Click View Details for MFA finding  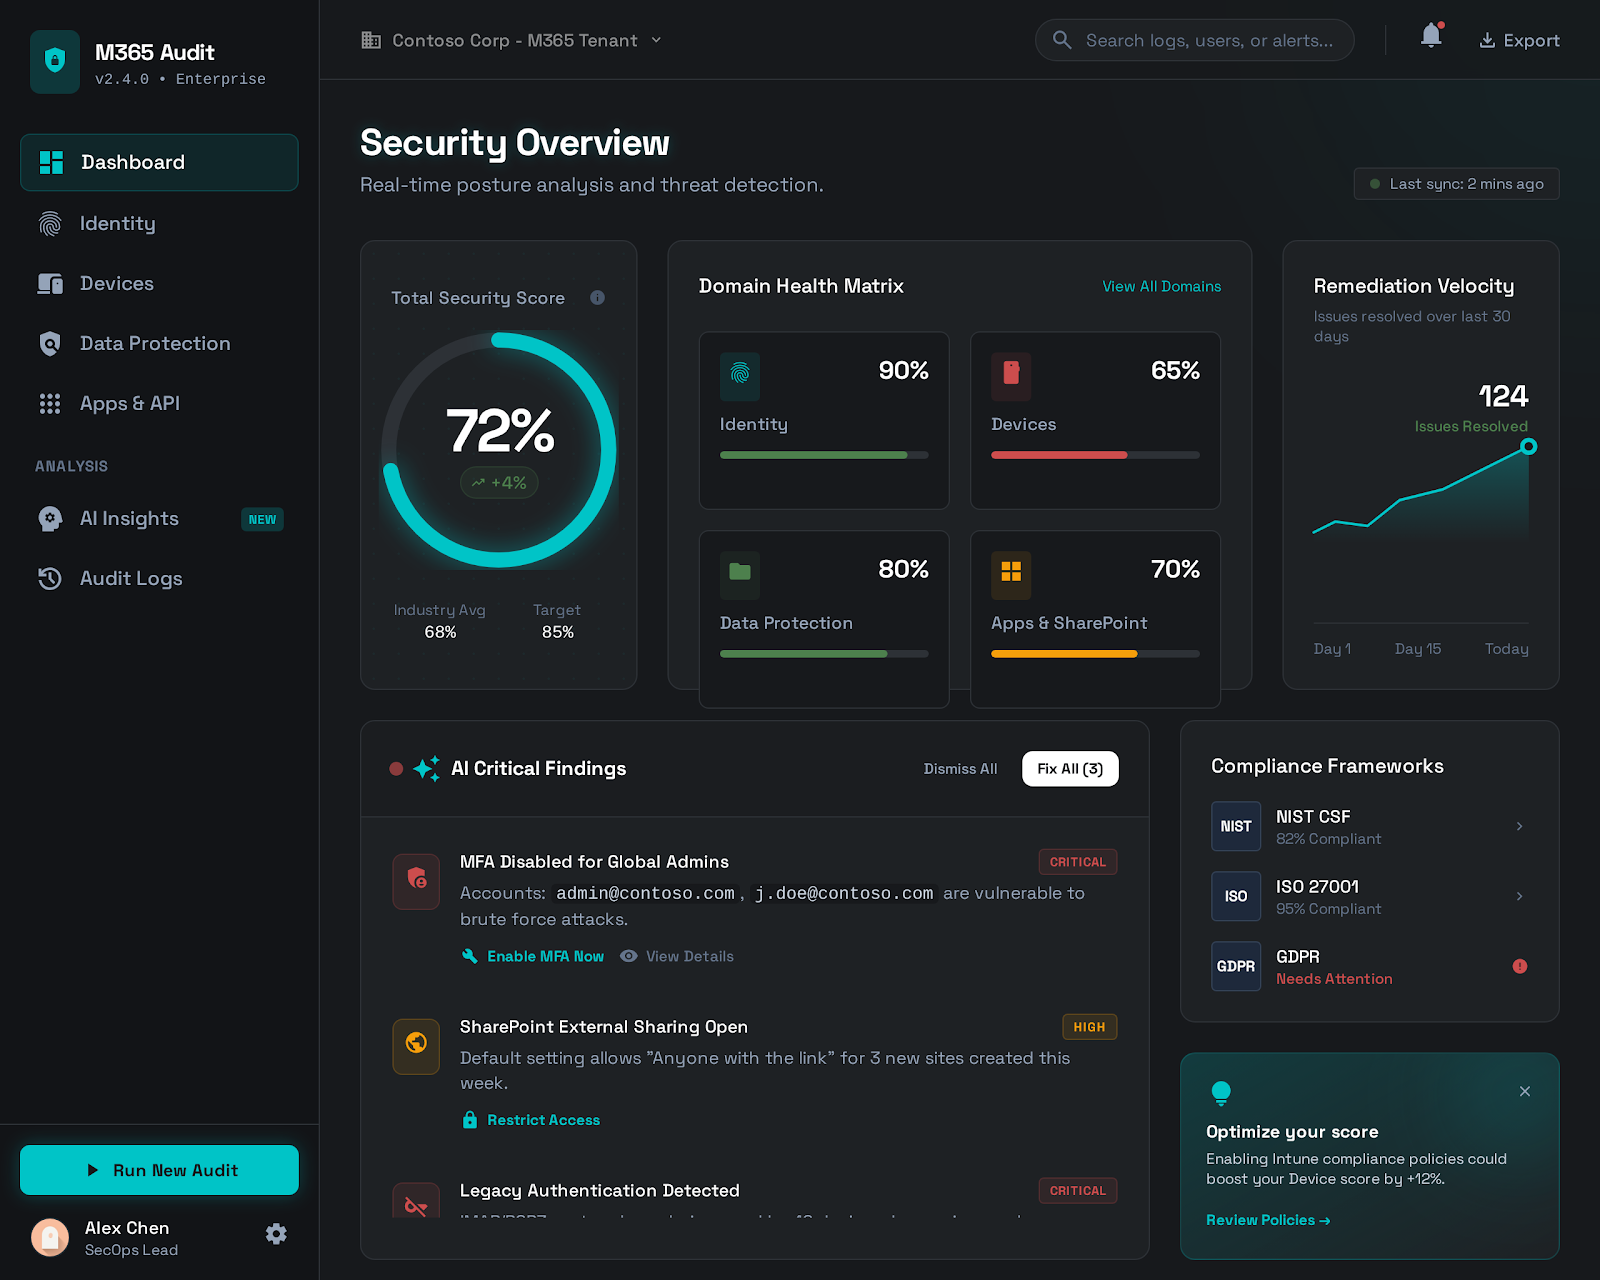[677, 956]
